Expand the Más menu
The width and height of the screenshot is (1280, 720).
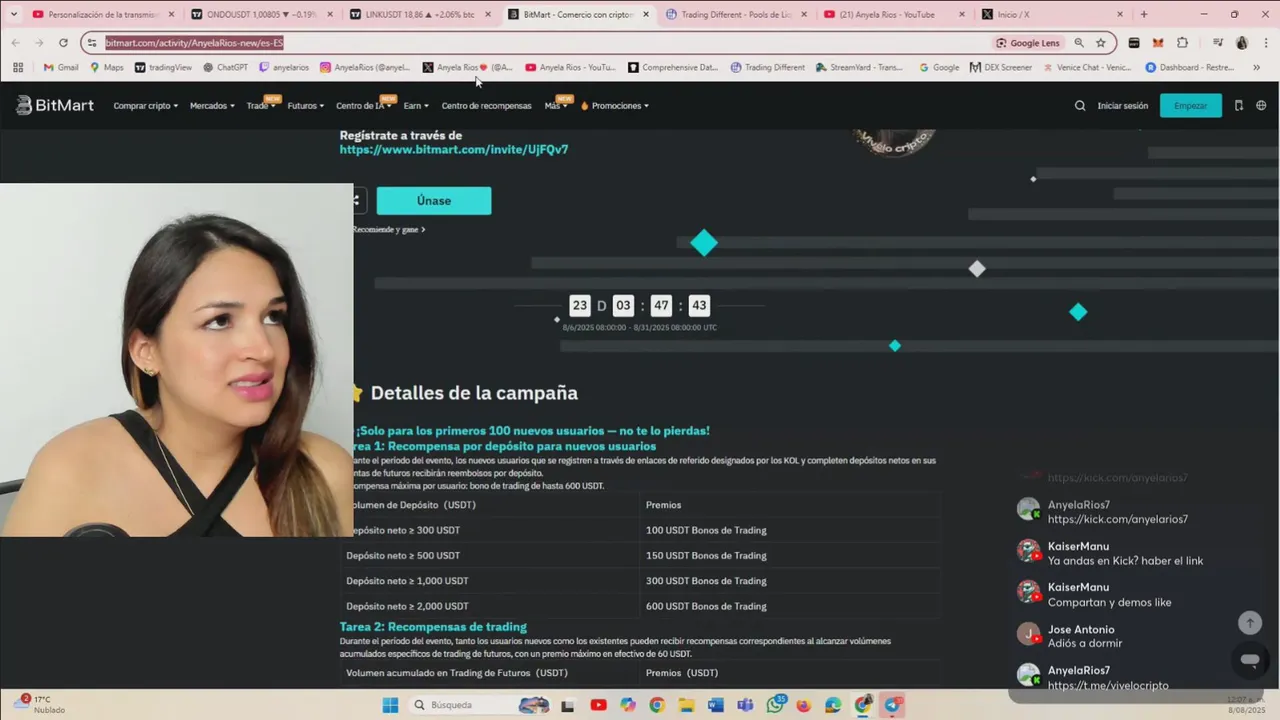(555, 106)
